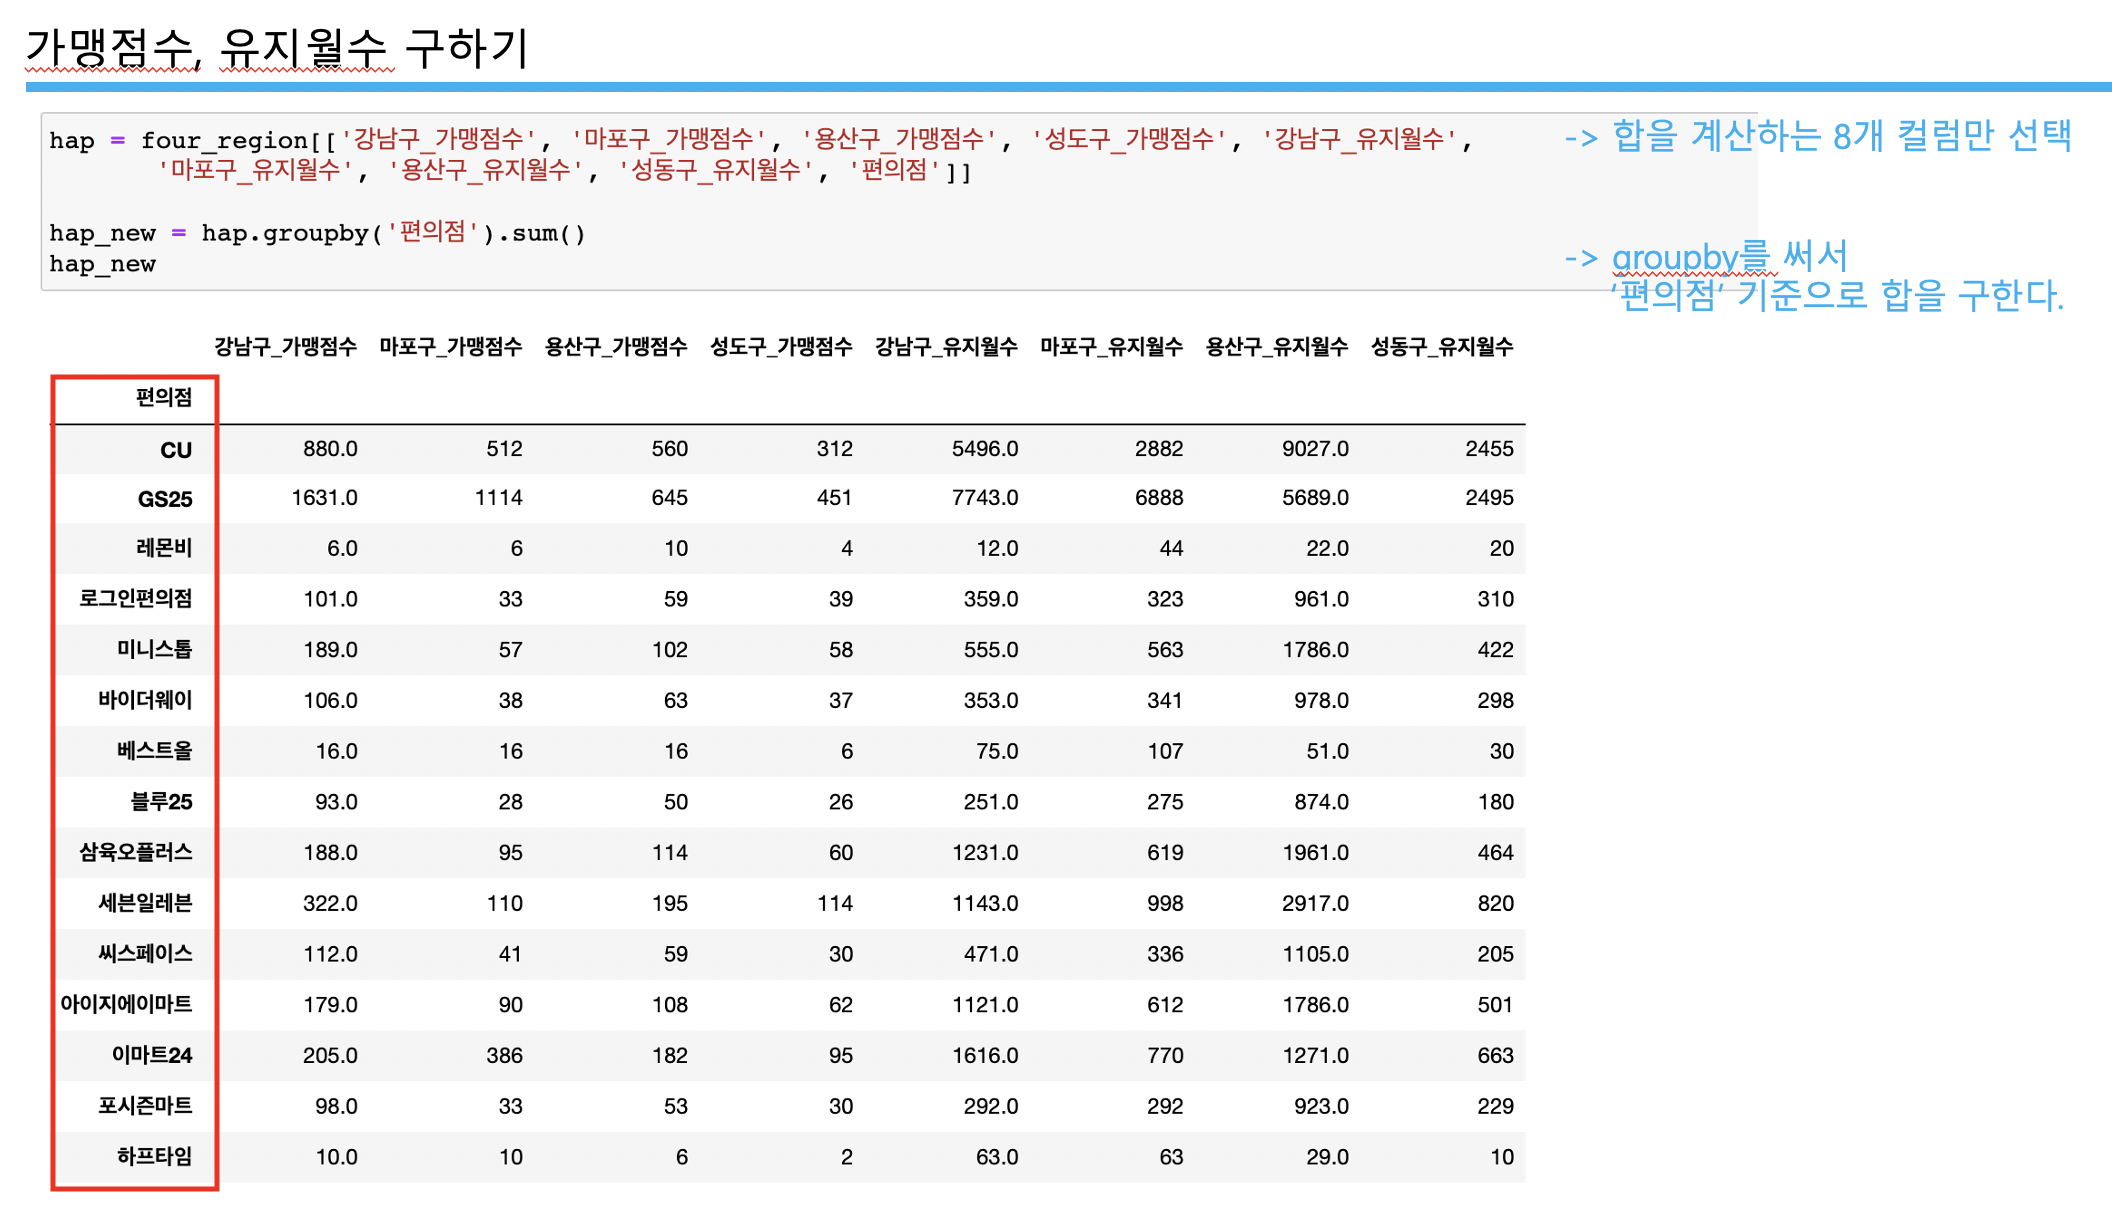Select the GS25 row label
This screenshot has height=1220, width=2112.
(164, 499)
